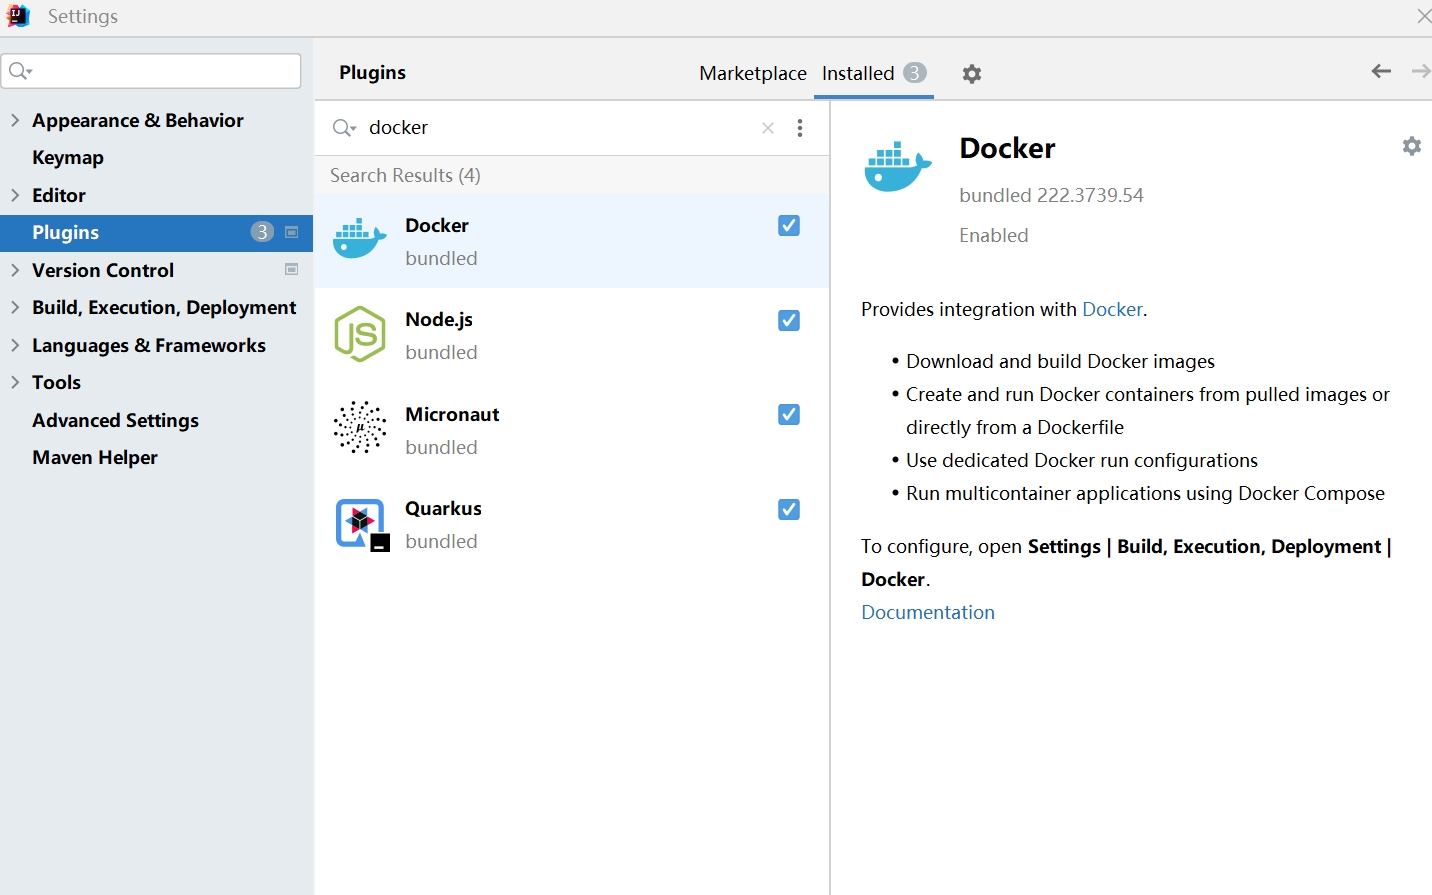Screen dimensions: 1432x895
Task: Uncheck the Node.js plugin checkbox
Action: (789, 320)
